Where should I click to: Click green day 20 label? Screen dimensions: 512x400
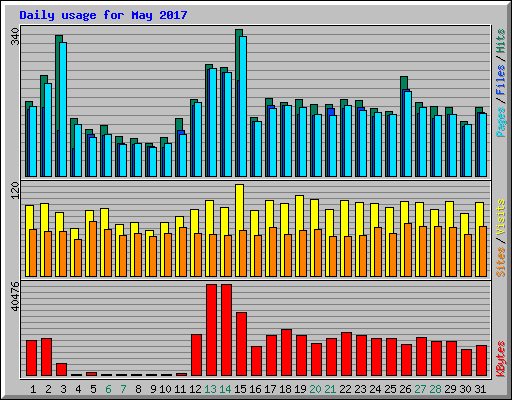pyautogui.click(x=315, y=389)
